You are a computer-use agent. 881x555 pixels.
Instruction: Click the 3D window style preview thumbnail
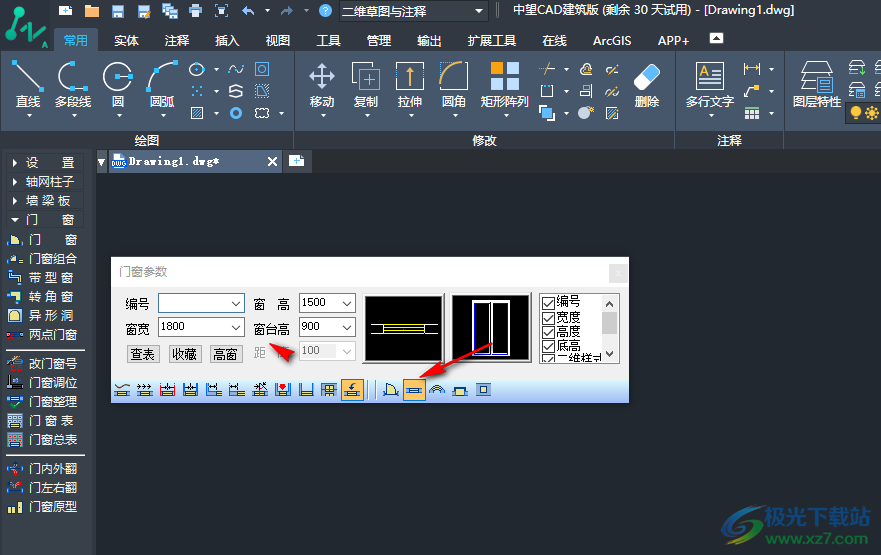coord(491,328)
